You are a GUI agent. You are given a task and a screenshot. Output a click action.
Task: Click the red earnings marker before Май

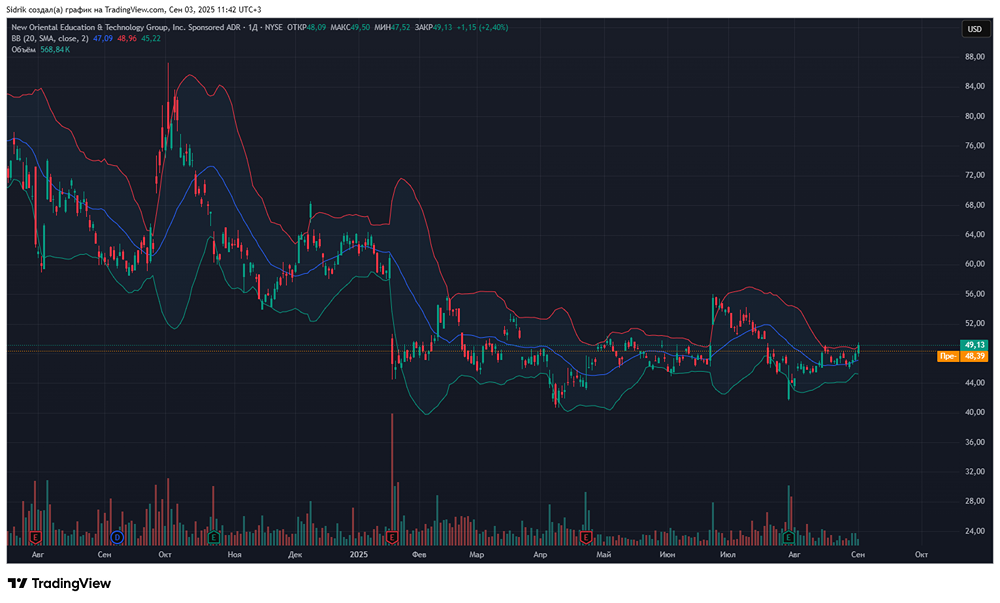[x=585, y=537]
